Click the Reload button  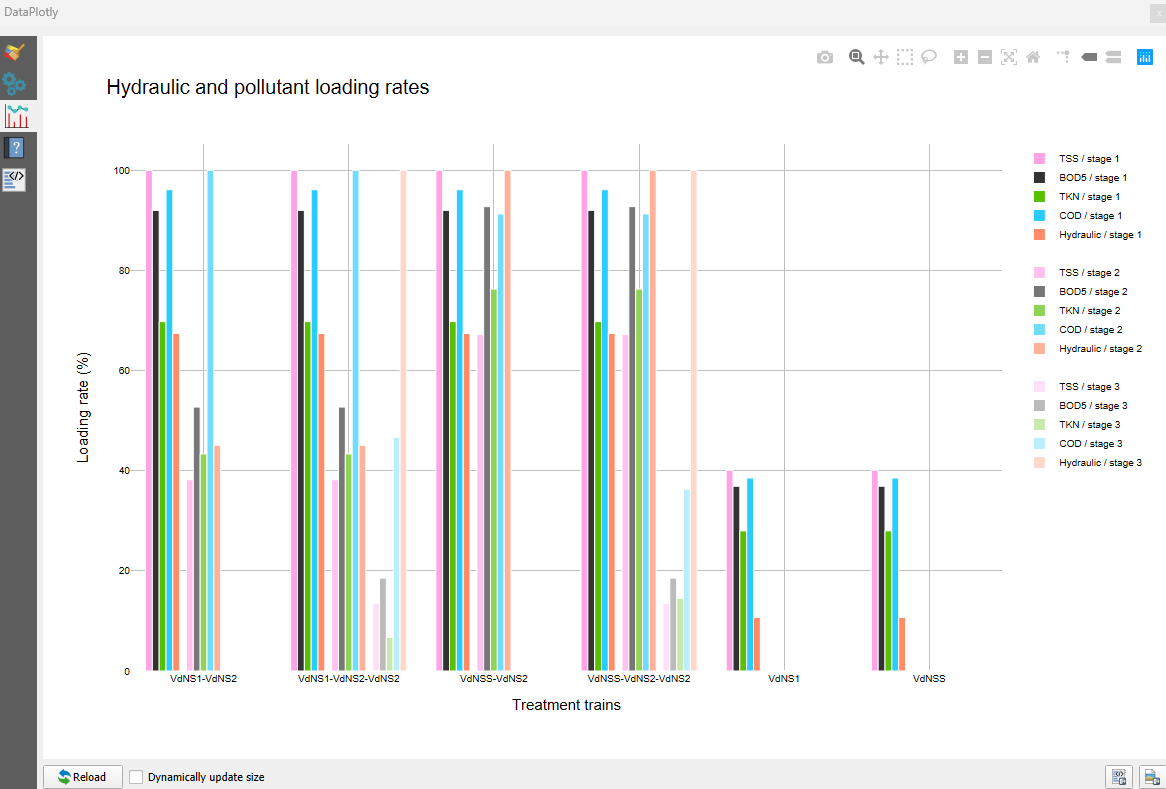pyautogui.click(x=82, y=777)
